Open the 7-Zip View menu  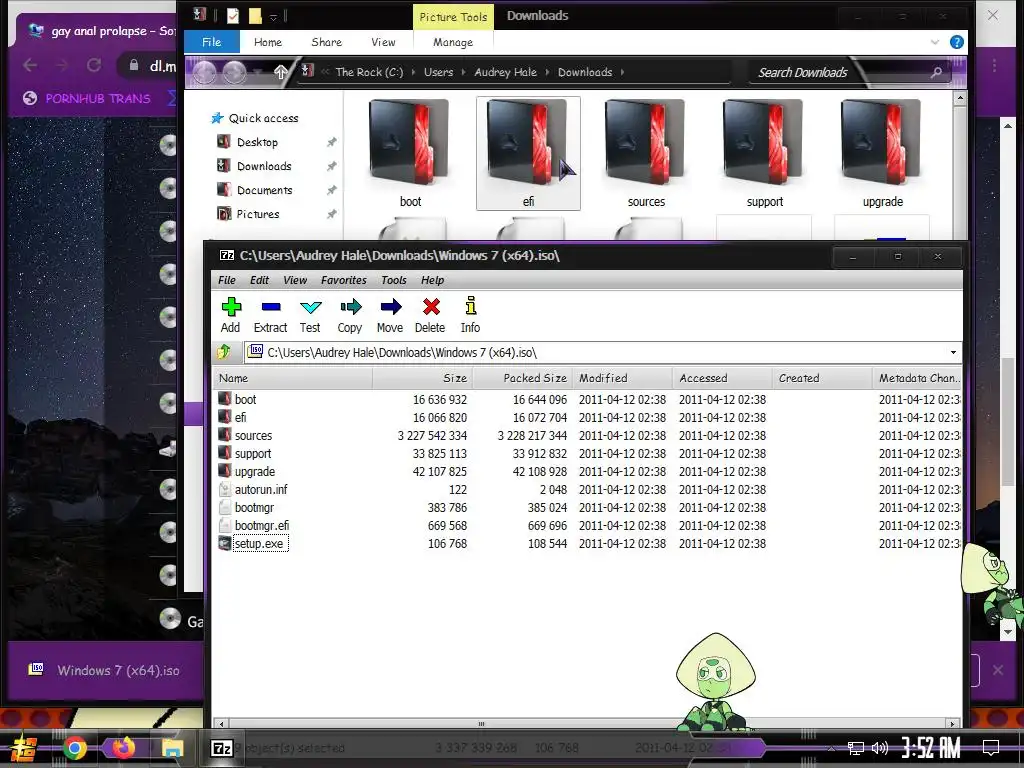tap(295, 280)
